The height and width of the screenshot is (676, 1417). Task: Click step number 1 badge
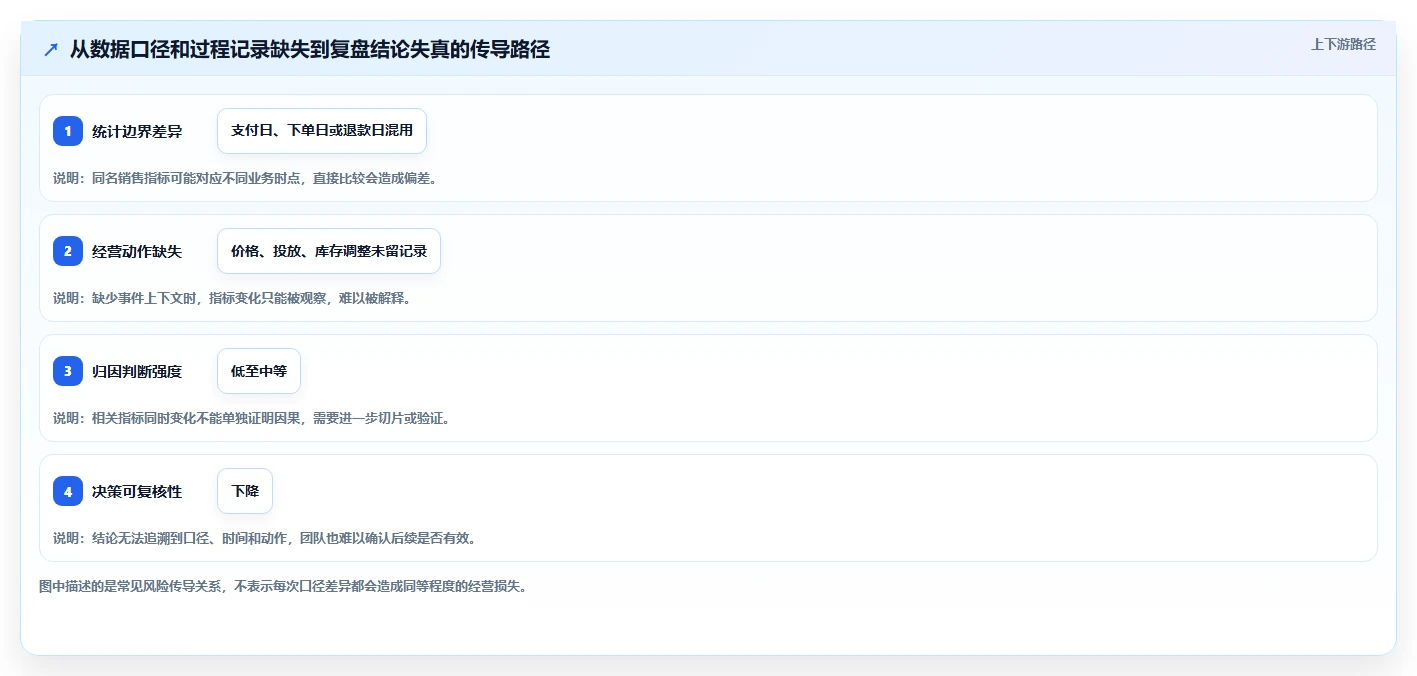pos(68,131)
